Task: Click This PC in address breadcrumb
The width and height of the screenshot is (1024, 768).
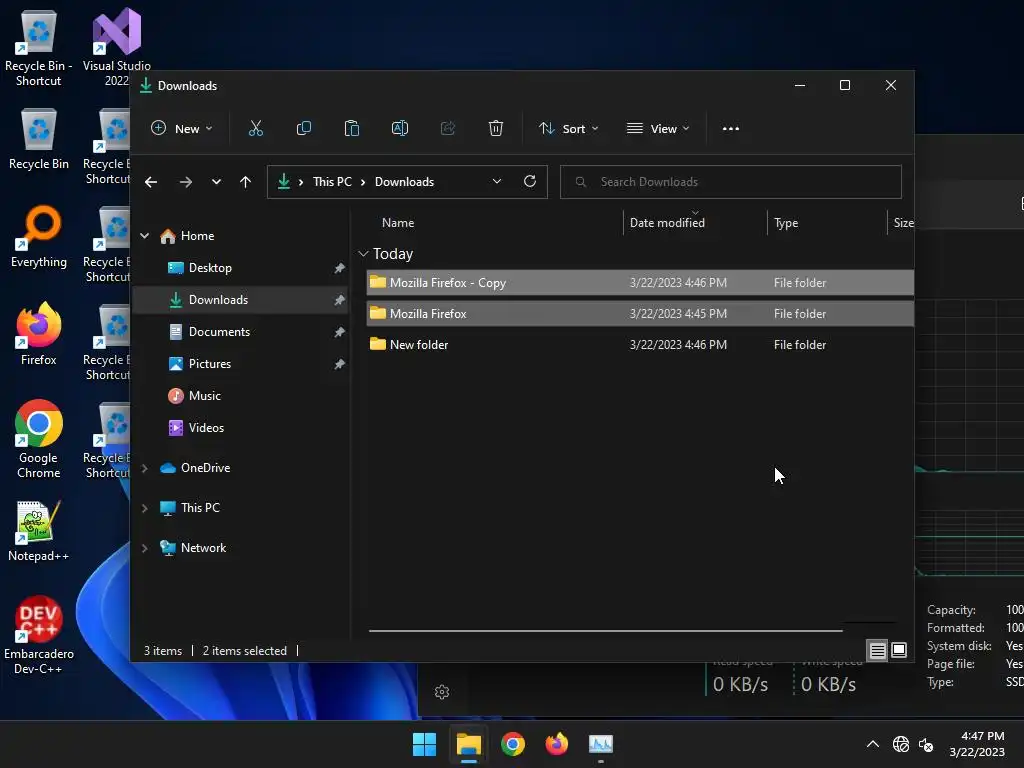Action: (332, 182)
